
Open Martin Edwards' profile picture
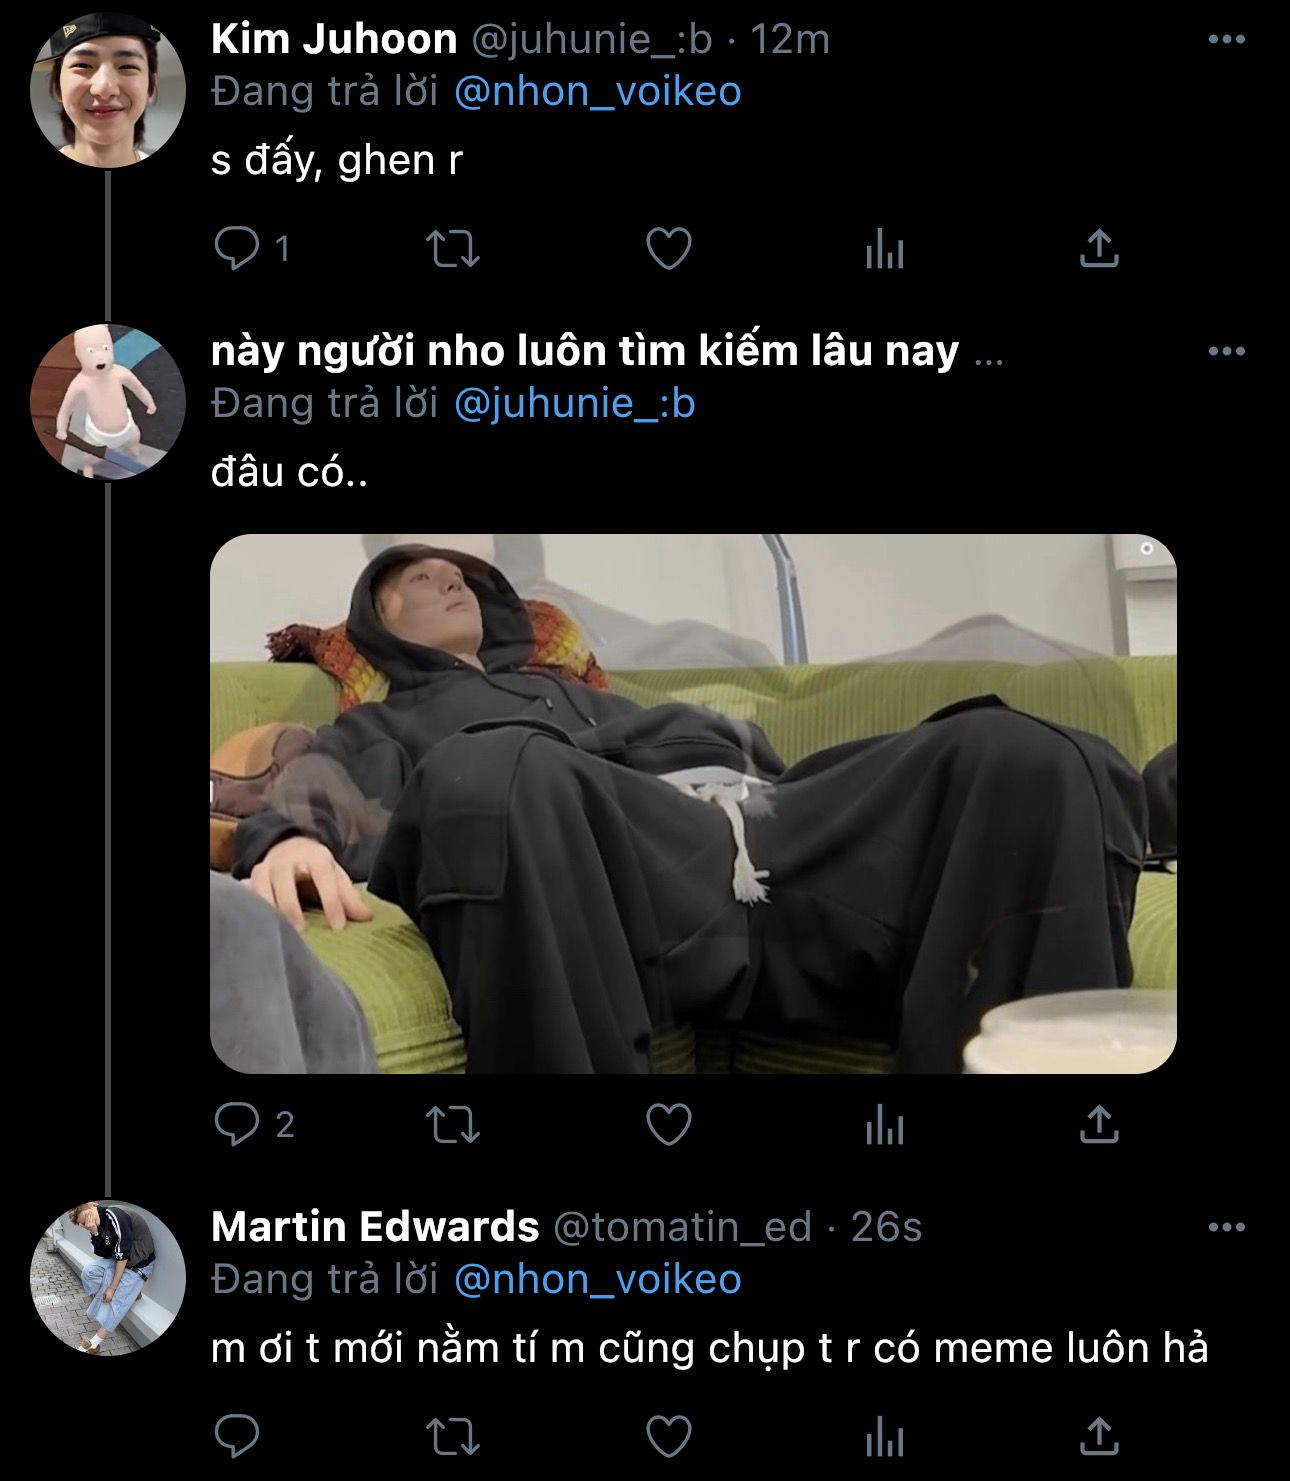pyautogui.click(x=108, y=1278)
